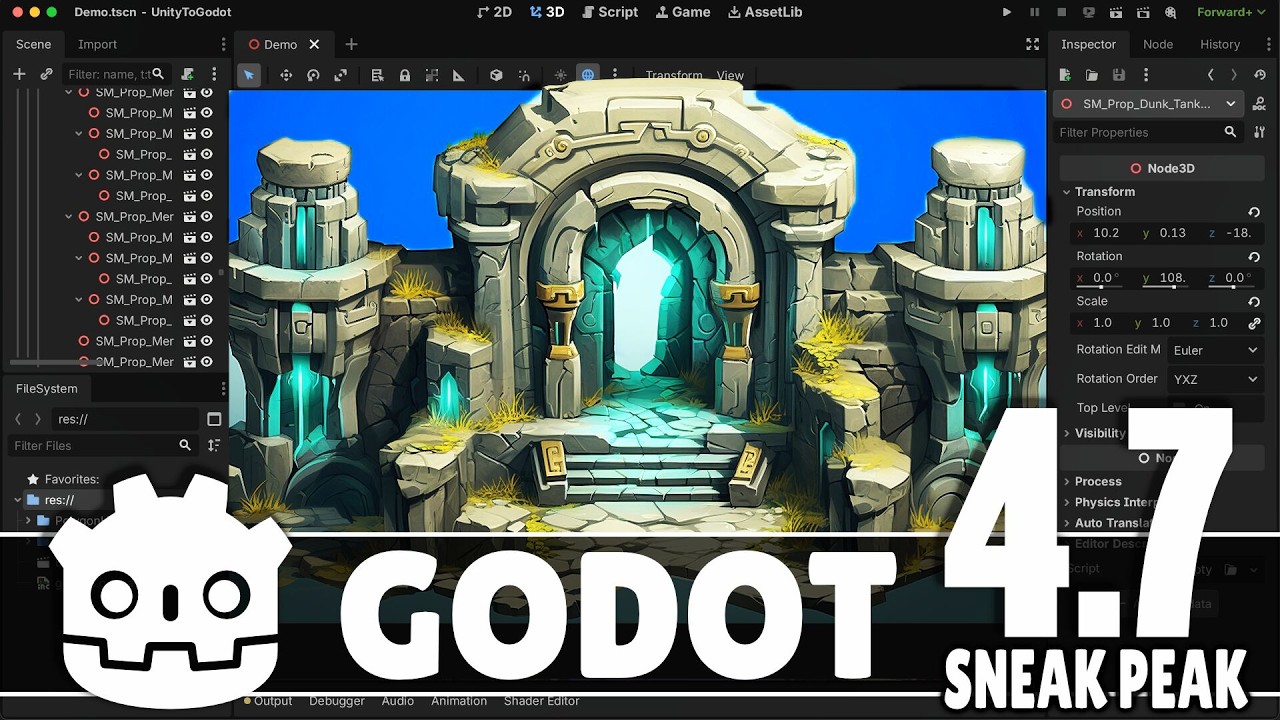Load an existing resource in Inspector
Screen dimensions: 1280x720
click(1092, 75)
